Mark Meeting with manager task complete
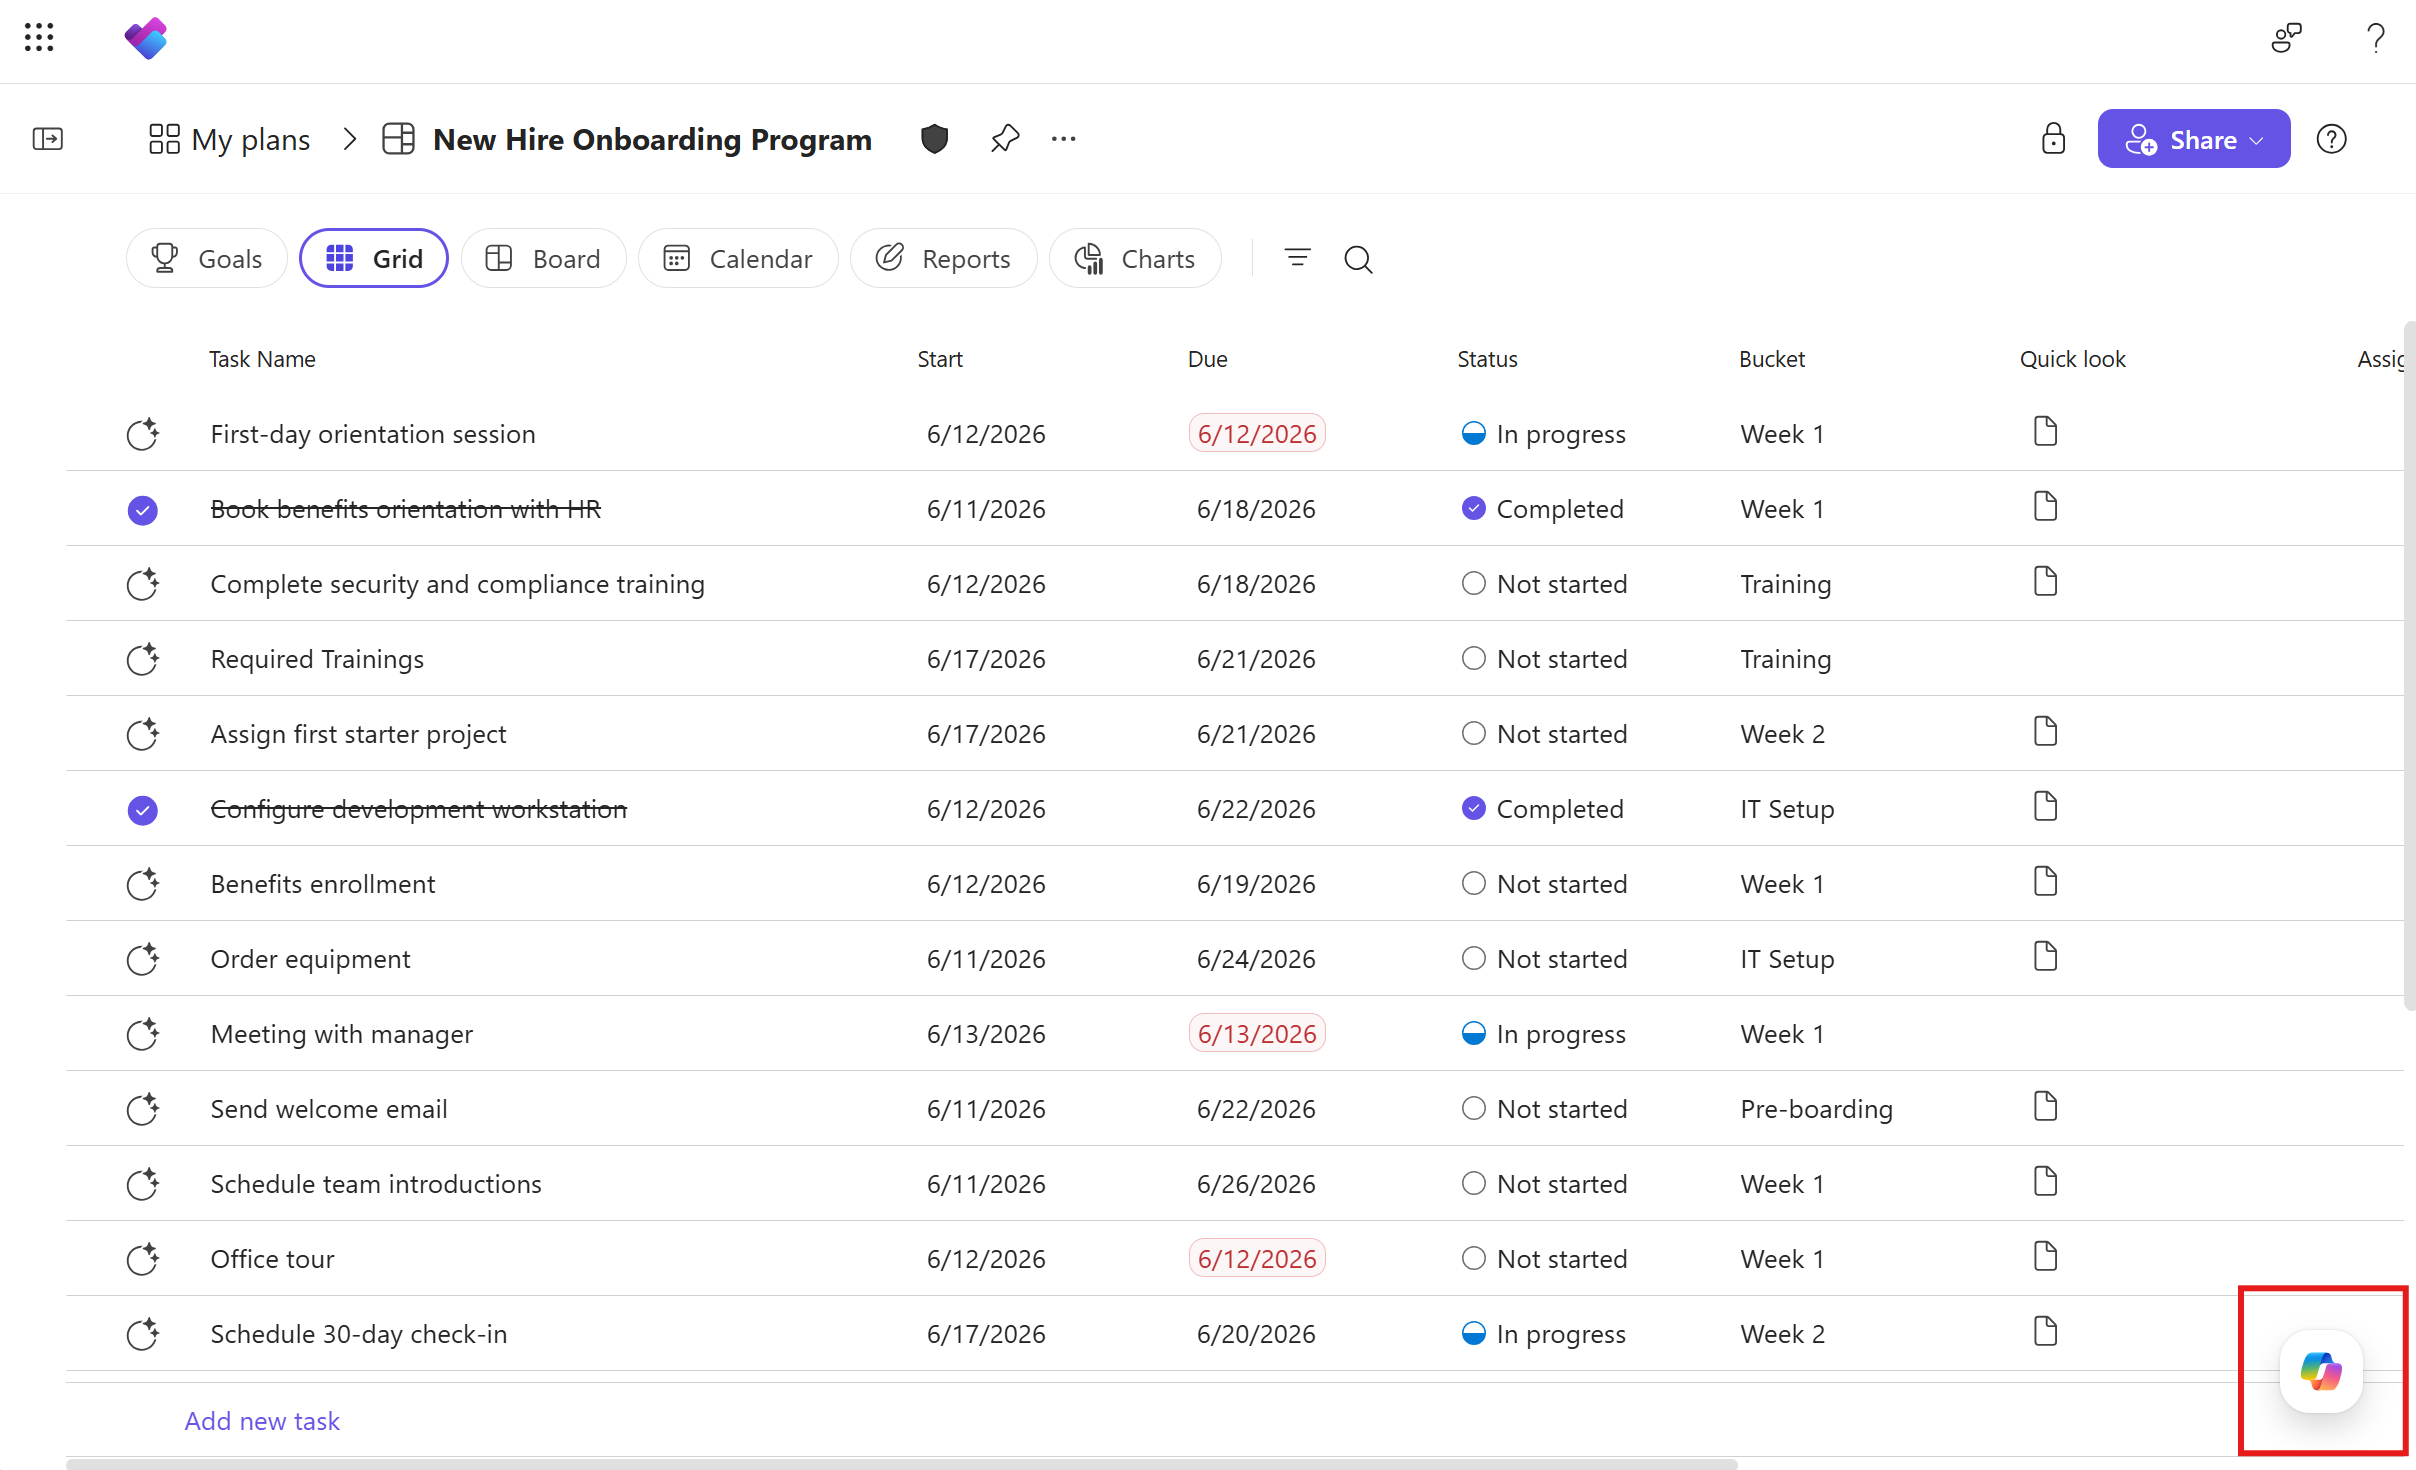Screen dimensions: 2416x1470 pyautogui.click(x=143, y=1034)
